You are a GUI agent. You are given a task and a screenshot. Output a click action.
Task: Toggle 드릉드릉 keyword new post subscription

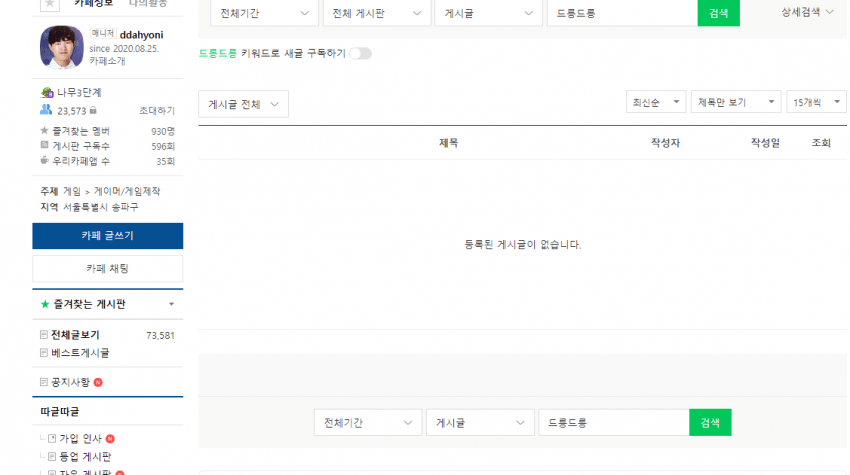click(360, 53)
